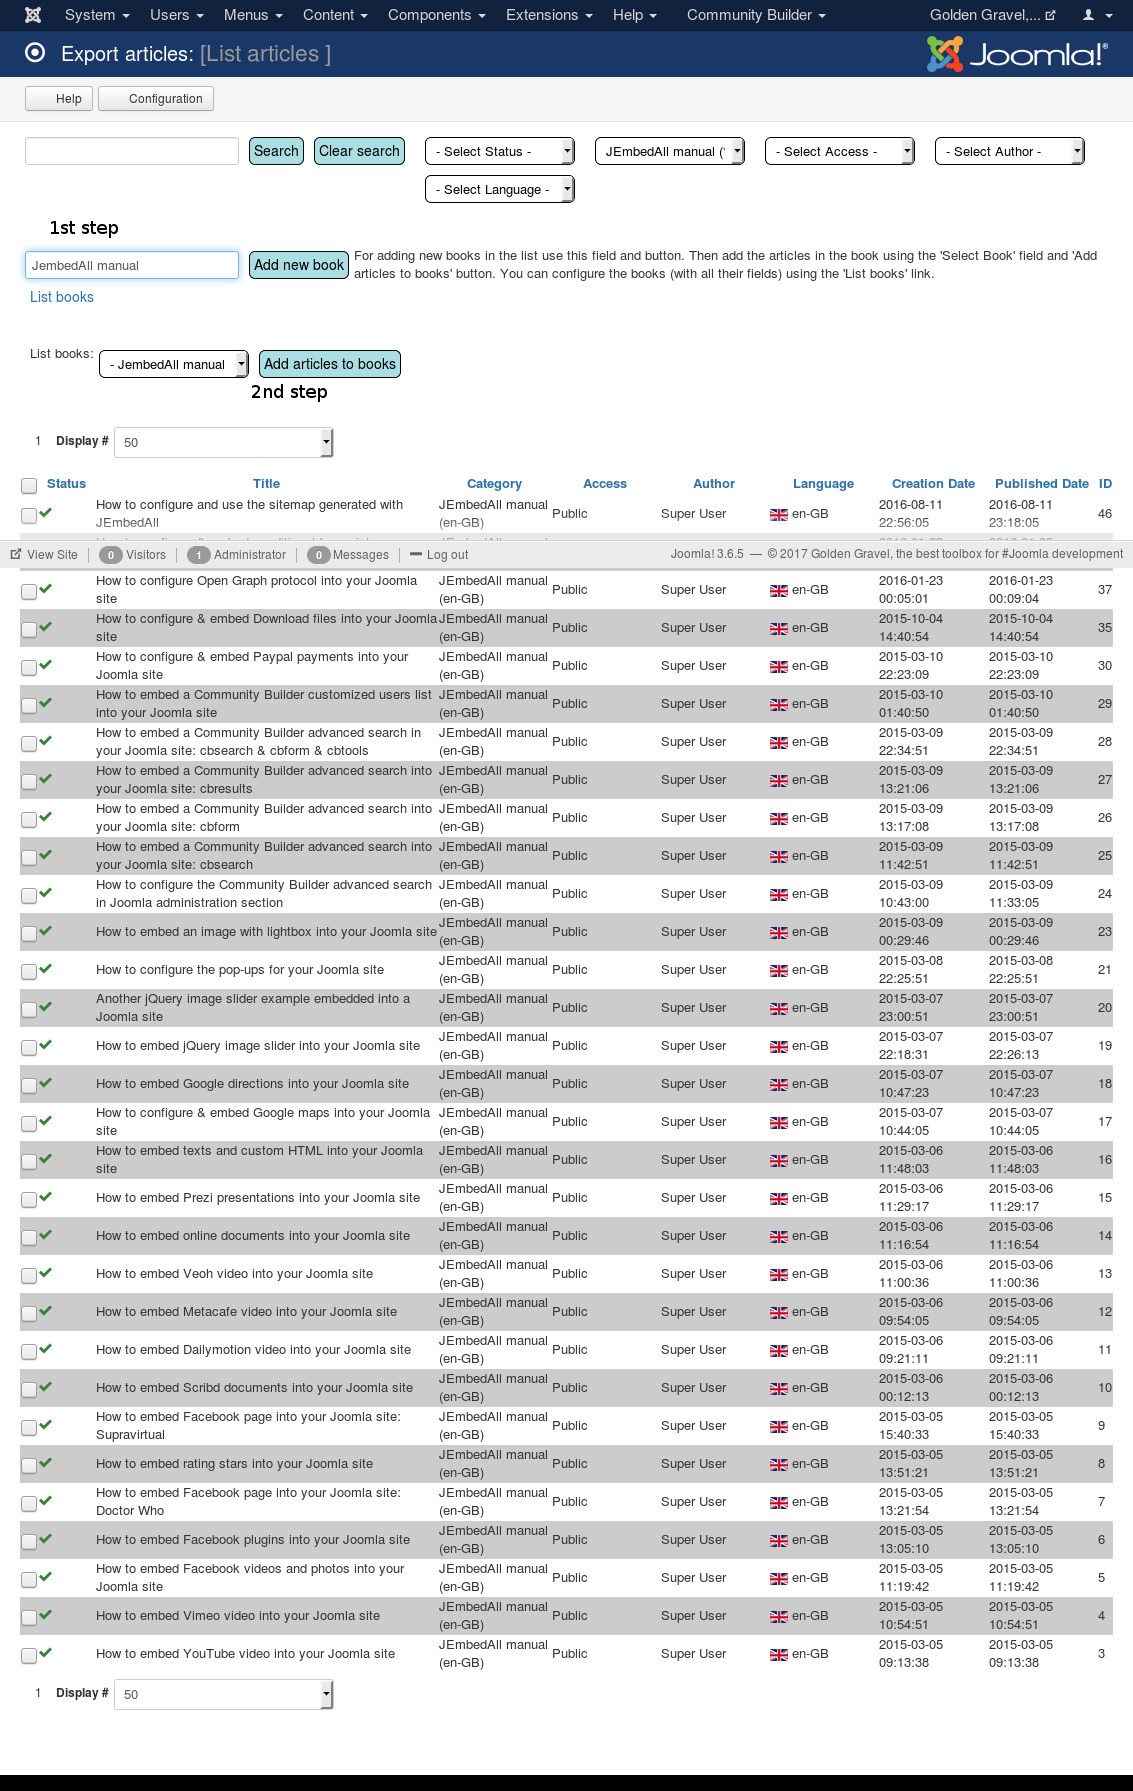Click published checkmark for Prezi presentations article

coord(46,1196)
